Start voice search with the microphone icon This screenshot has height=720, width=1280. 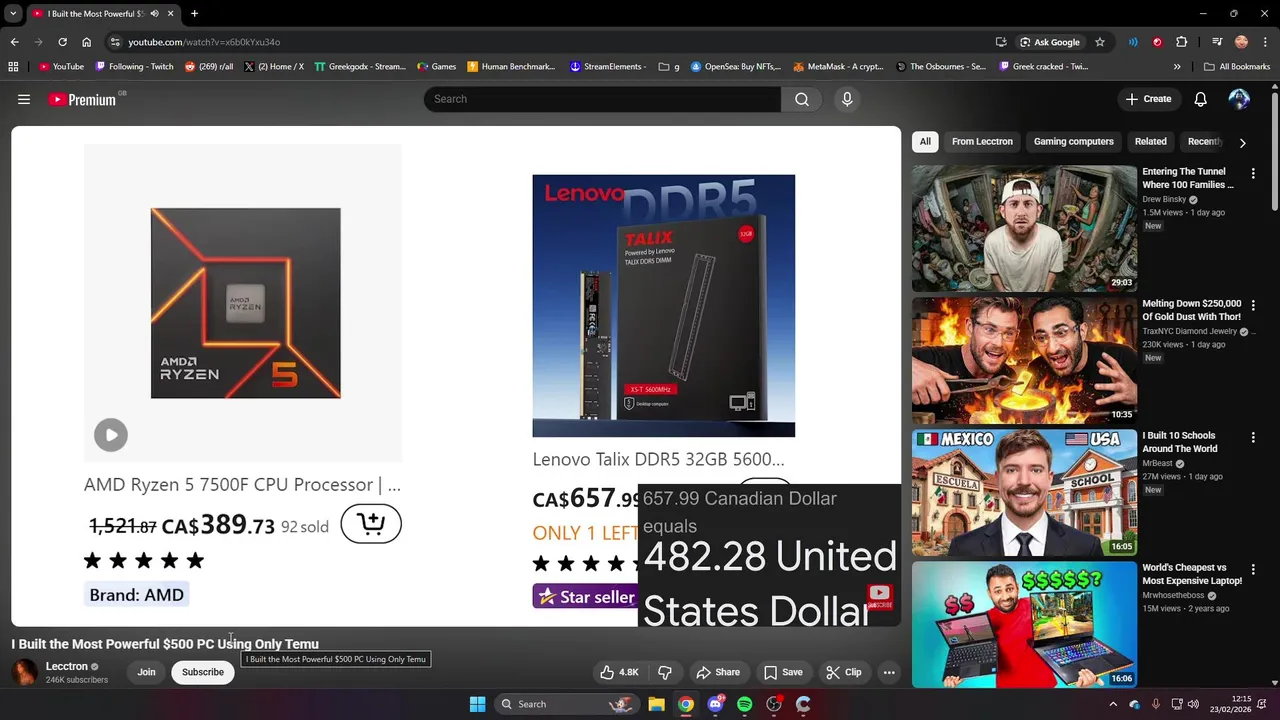click(x=847, y=99)
